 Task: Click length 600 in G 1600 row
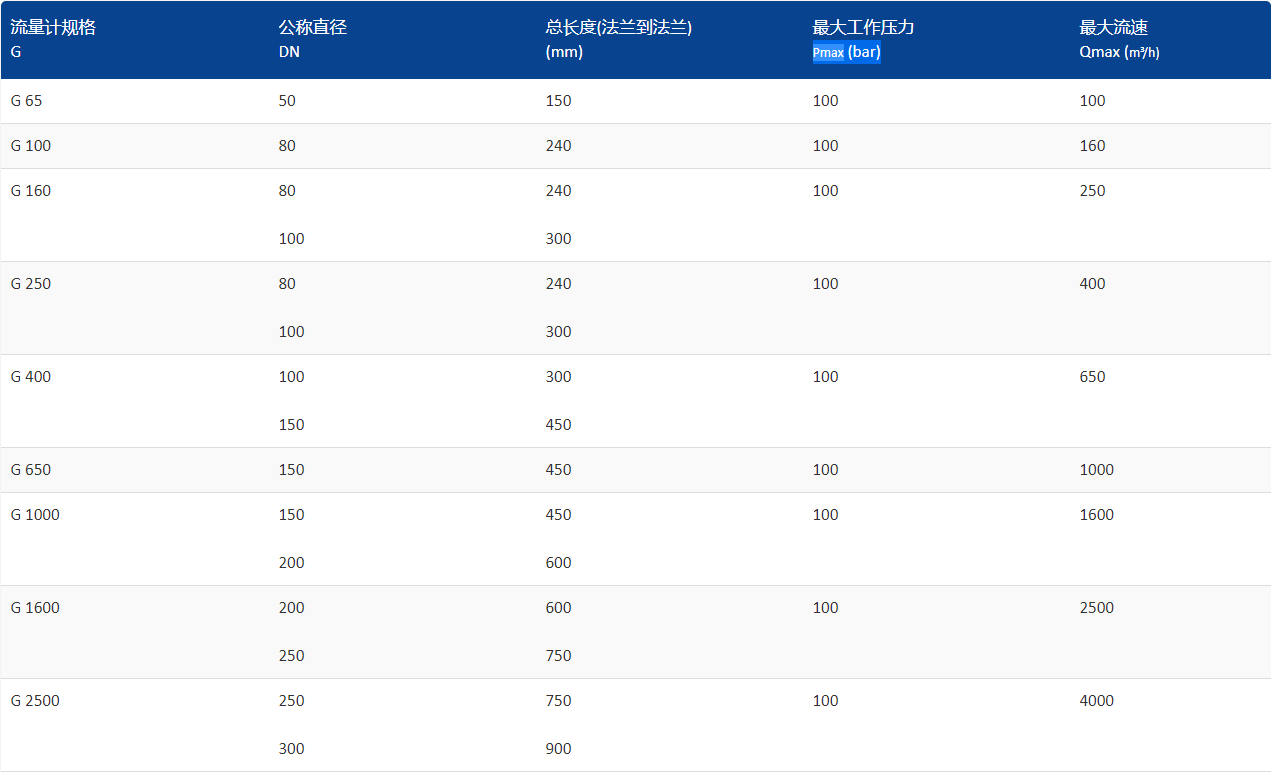558,608
